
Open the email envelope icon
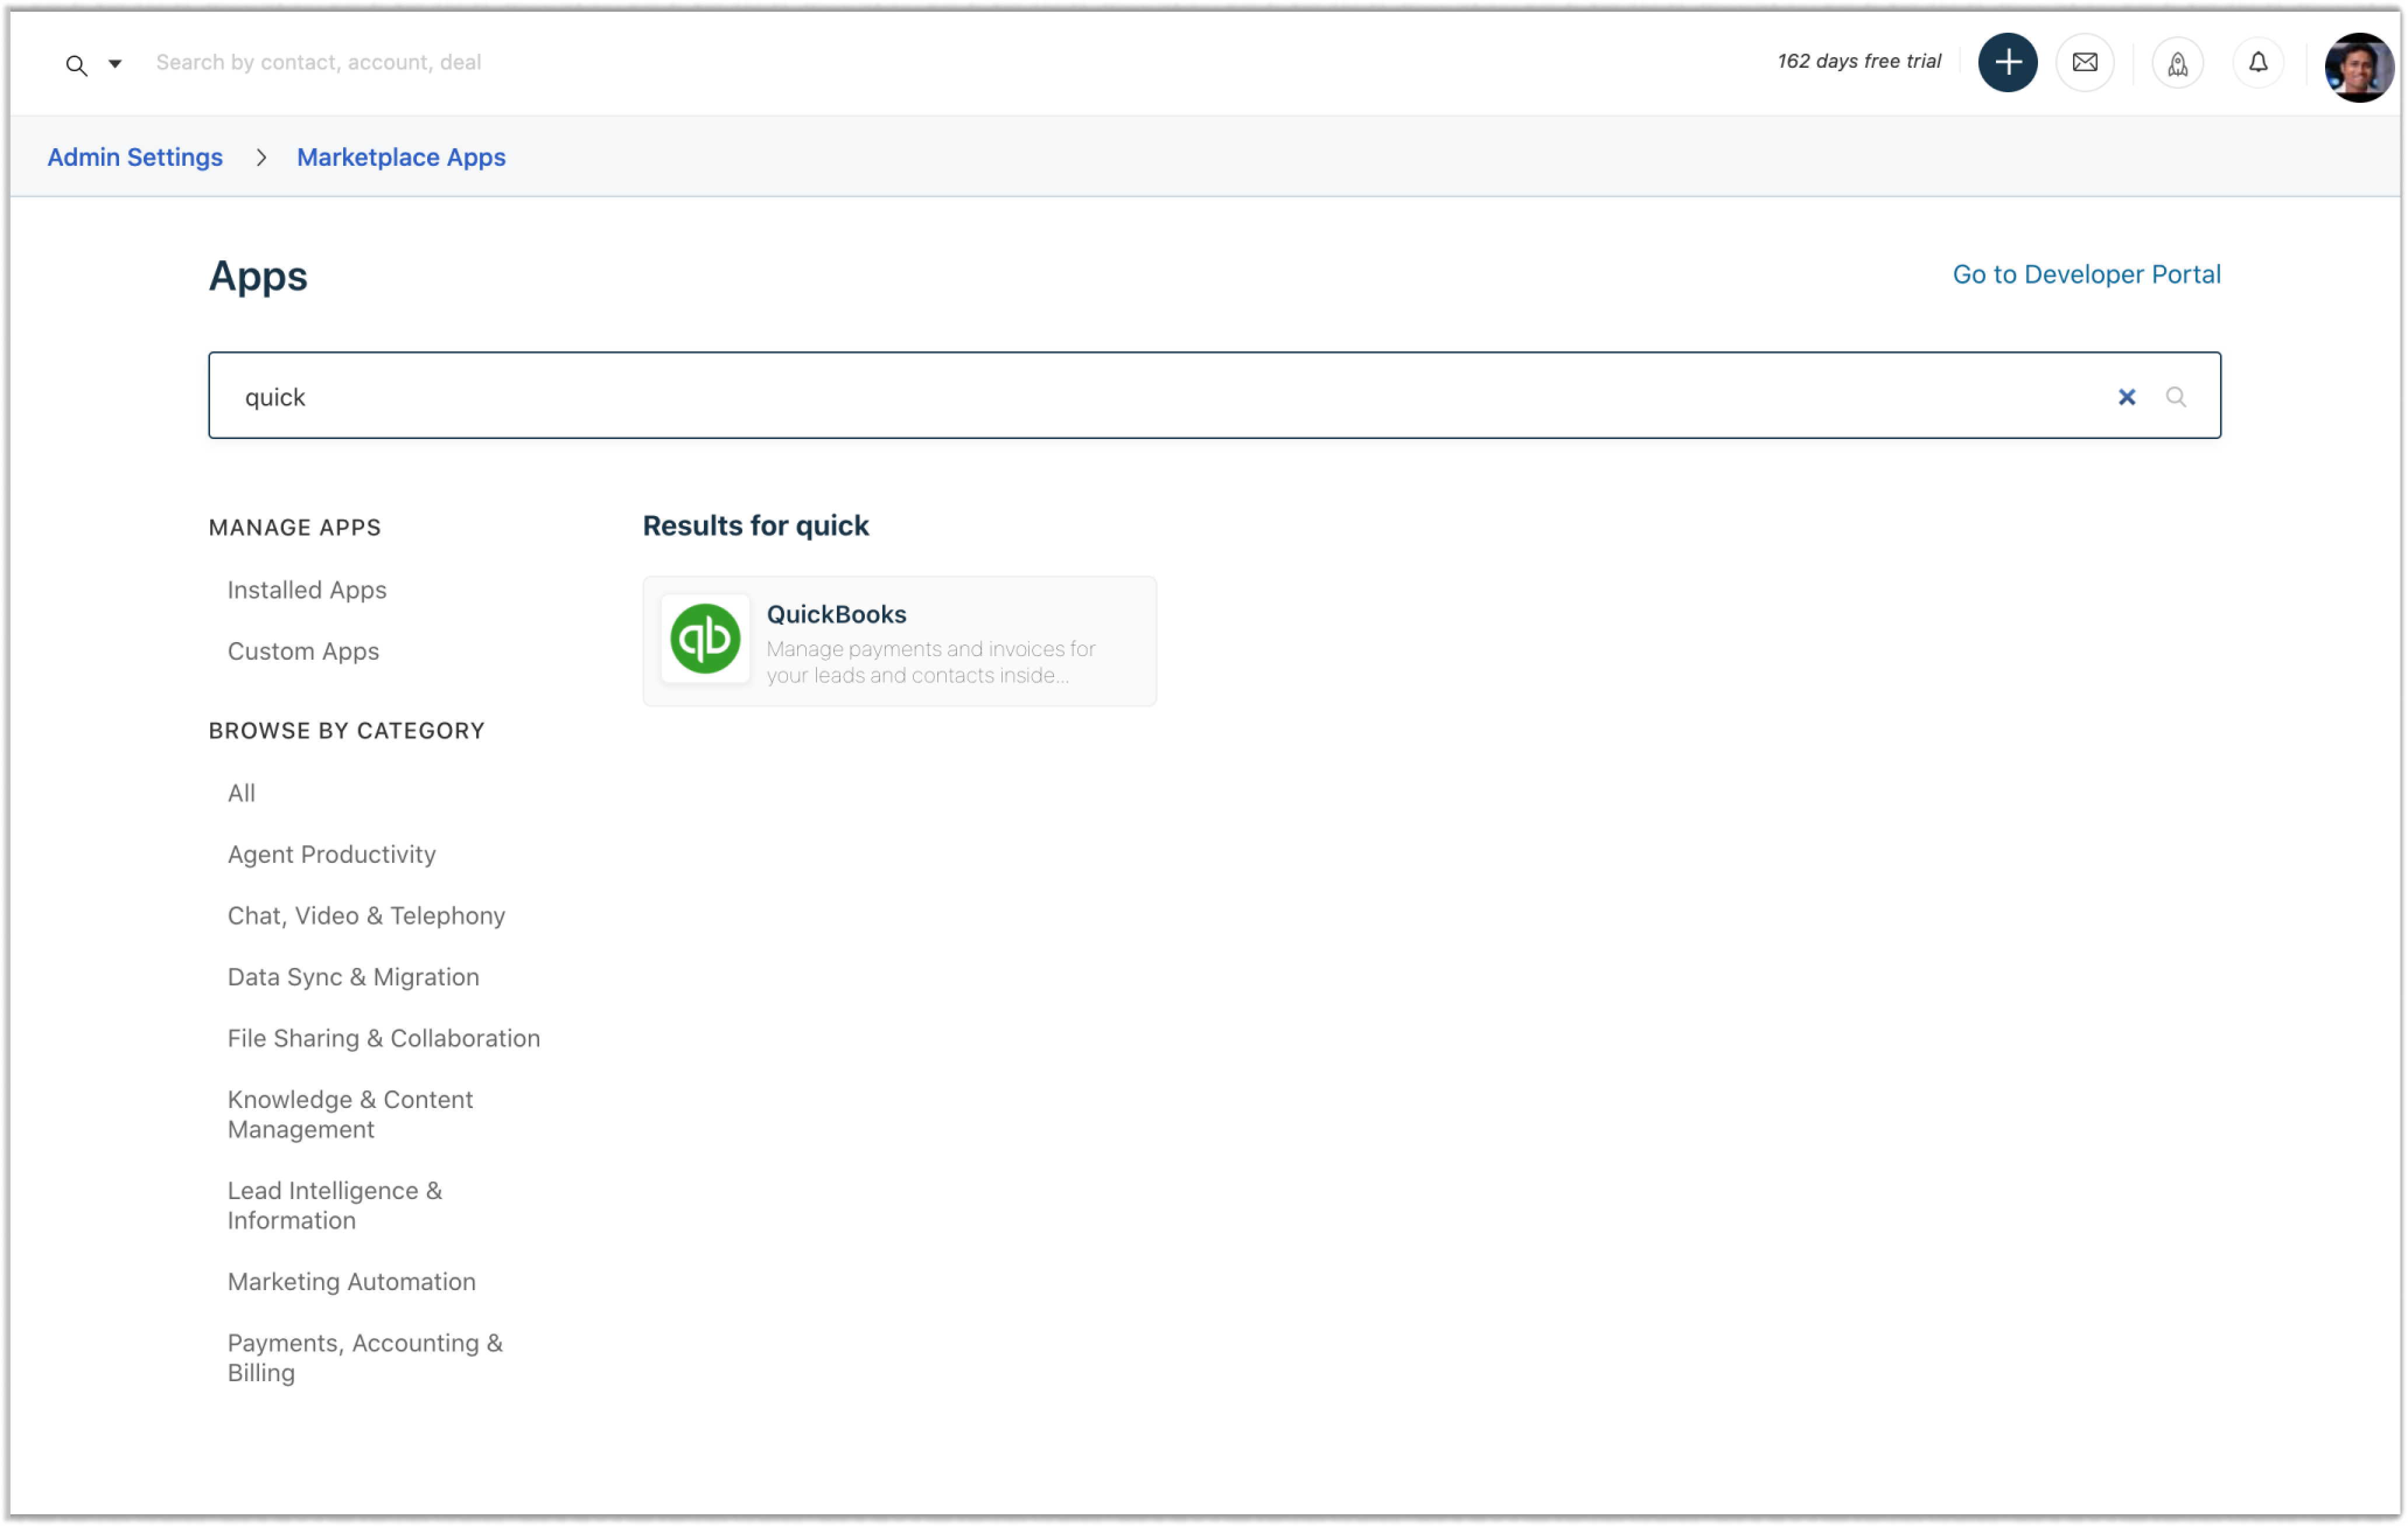coord(2085,63)
